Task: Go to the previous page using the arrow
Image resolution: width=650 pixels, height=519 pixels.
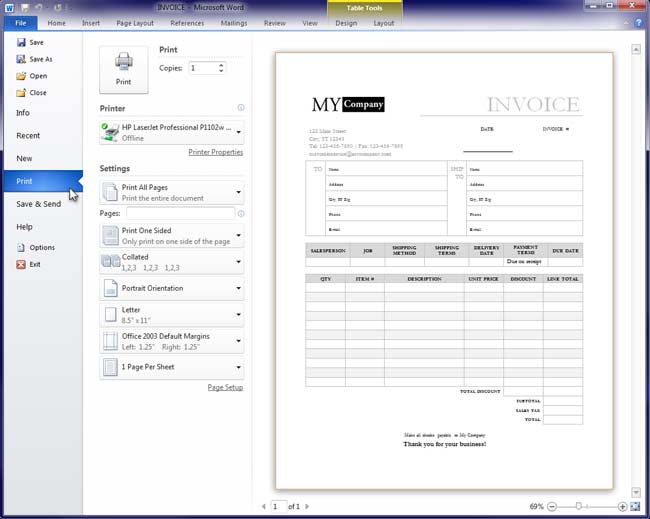Action: 264,506
